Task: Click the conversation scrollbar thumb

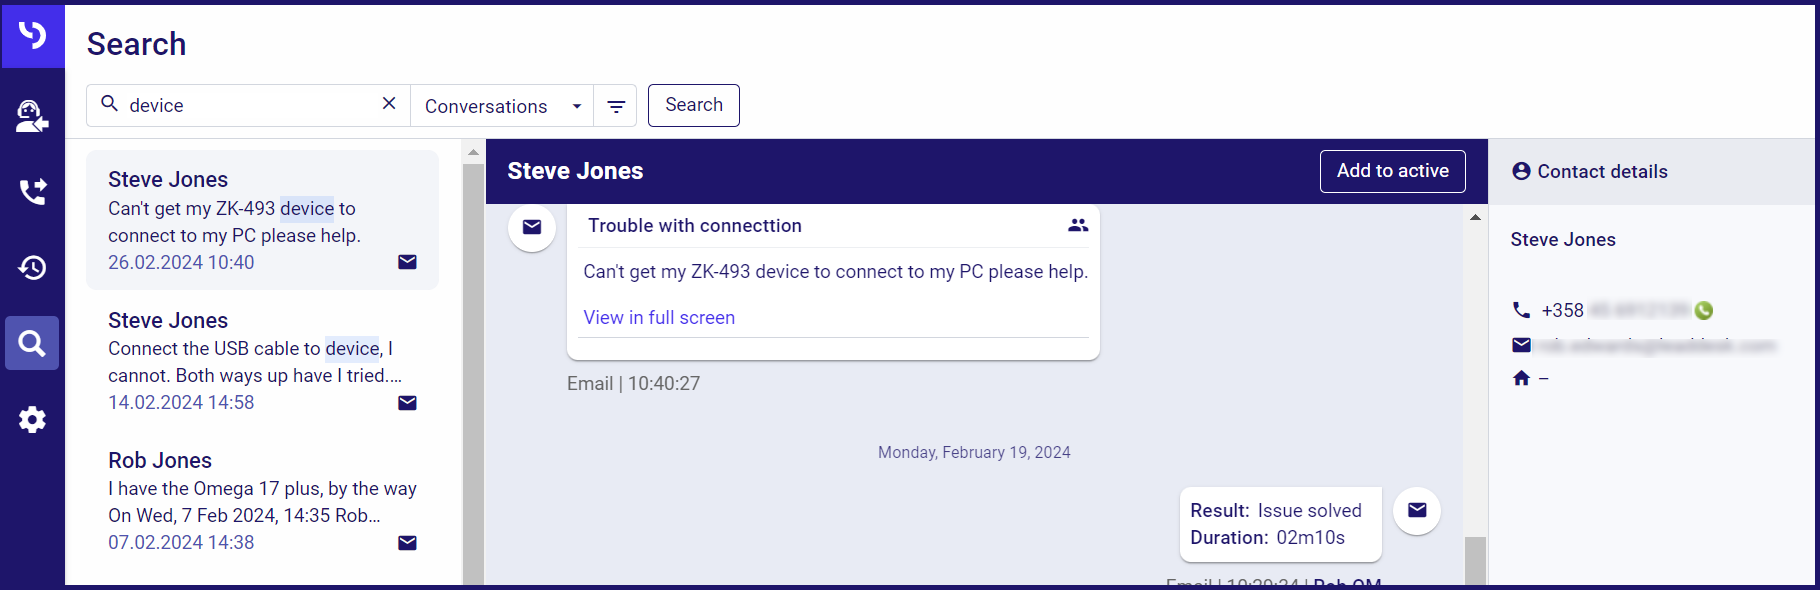Action: (1475, 560)
